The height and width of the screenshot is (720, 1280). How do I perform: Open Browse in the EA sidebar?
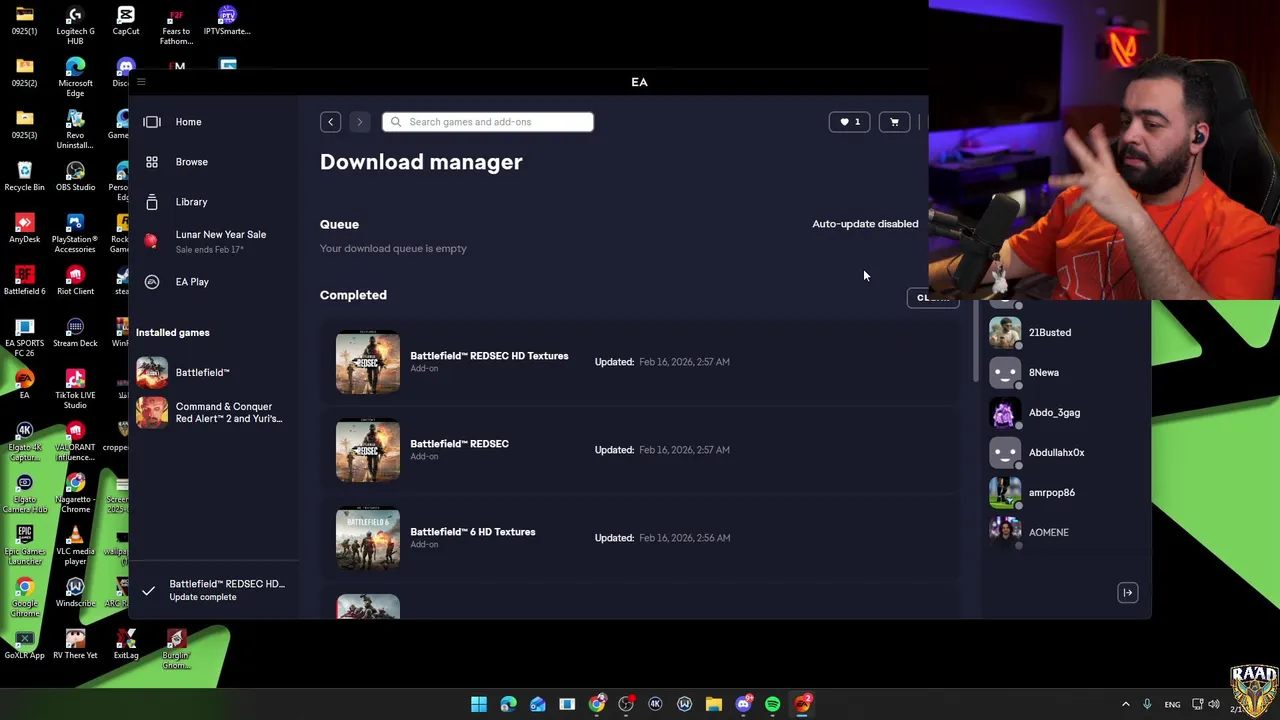pos(191,162)
